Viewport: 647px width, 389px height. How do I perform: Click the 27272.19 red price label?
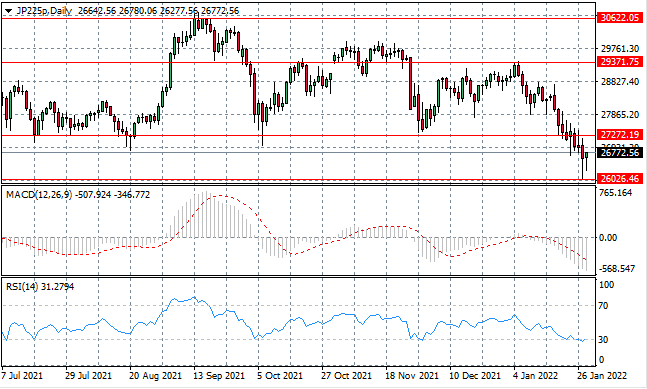point(620,134)
